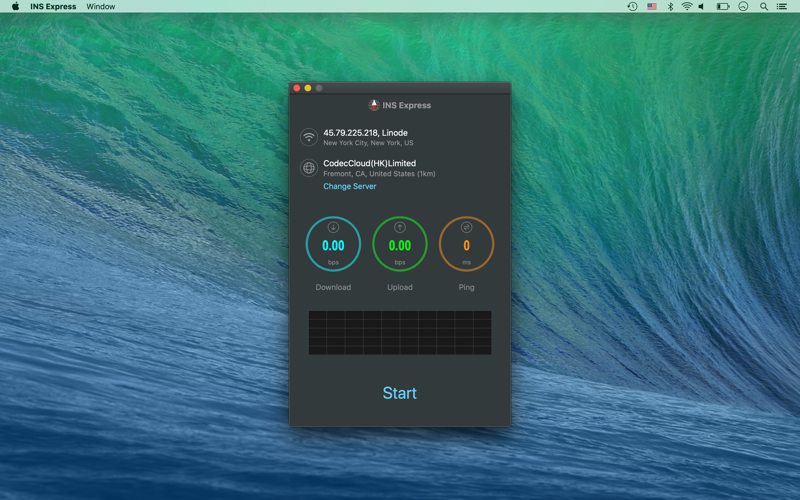Viewport: 800px width, 500px height.
Task: Click the Download label
Action: [333, 287]
